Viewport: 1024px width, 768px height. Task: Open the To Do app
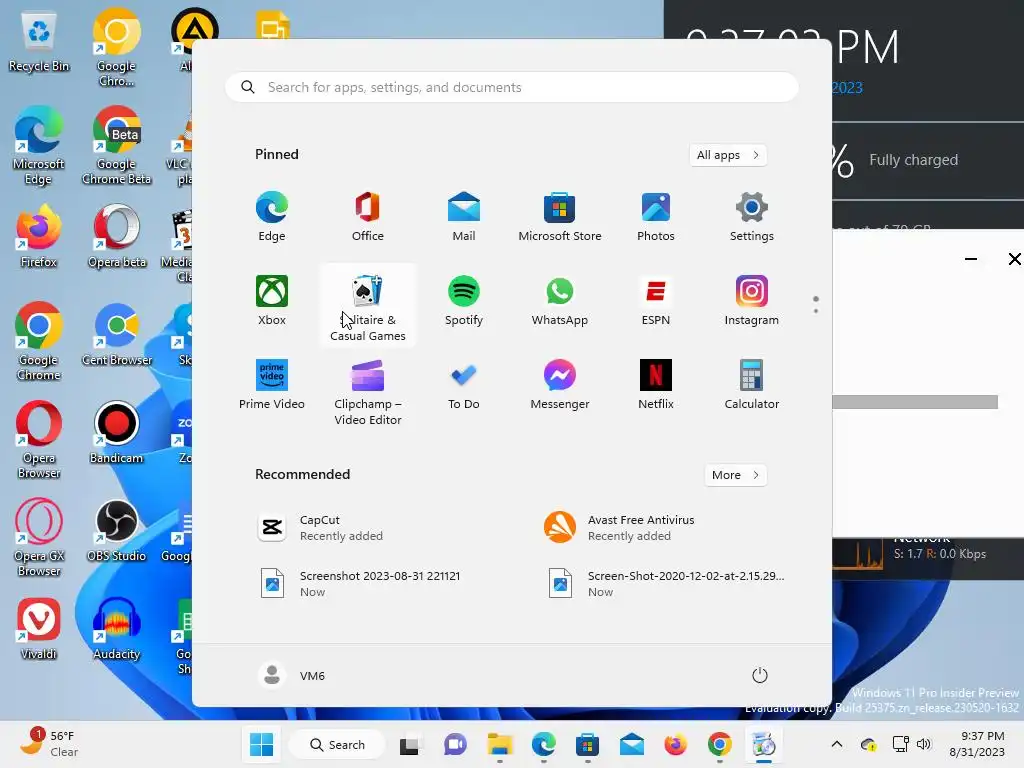click(464, 385)
